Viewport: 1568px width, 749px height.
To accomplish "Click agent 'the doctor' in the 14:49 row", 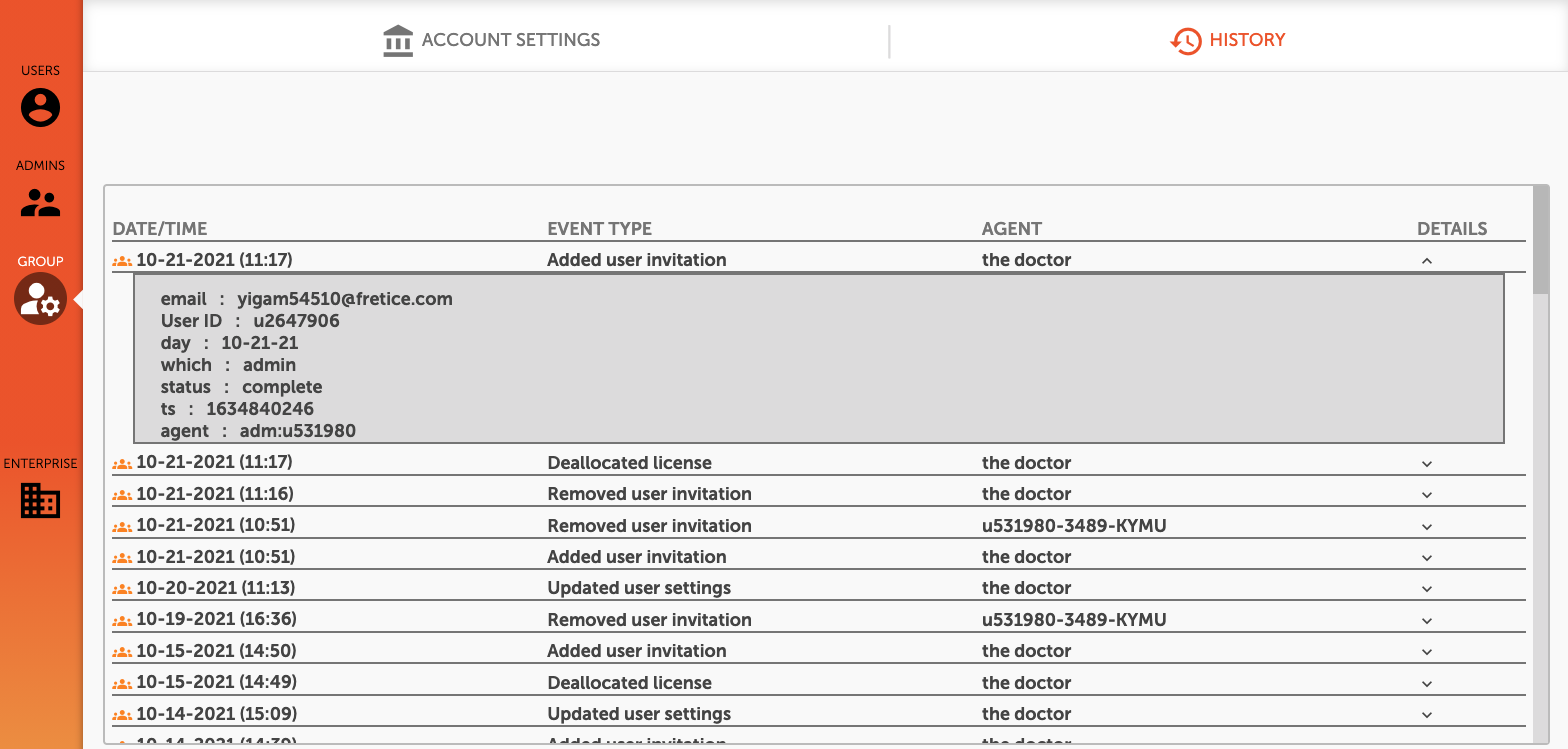I will (1026, 683).
